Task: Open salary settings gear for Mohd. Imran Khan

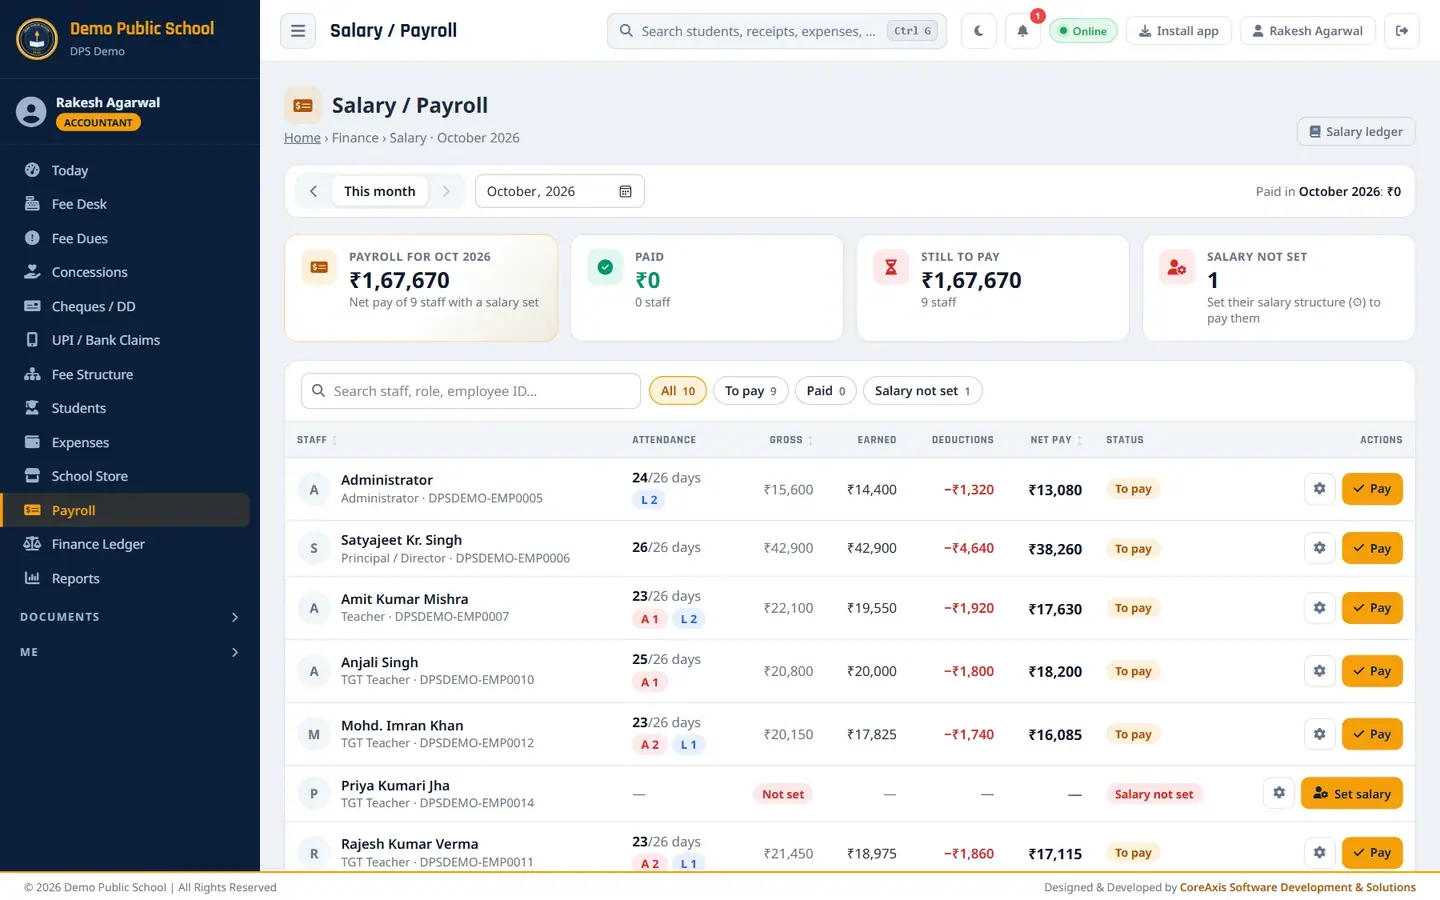Action: [x=1319, y=734]
